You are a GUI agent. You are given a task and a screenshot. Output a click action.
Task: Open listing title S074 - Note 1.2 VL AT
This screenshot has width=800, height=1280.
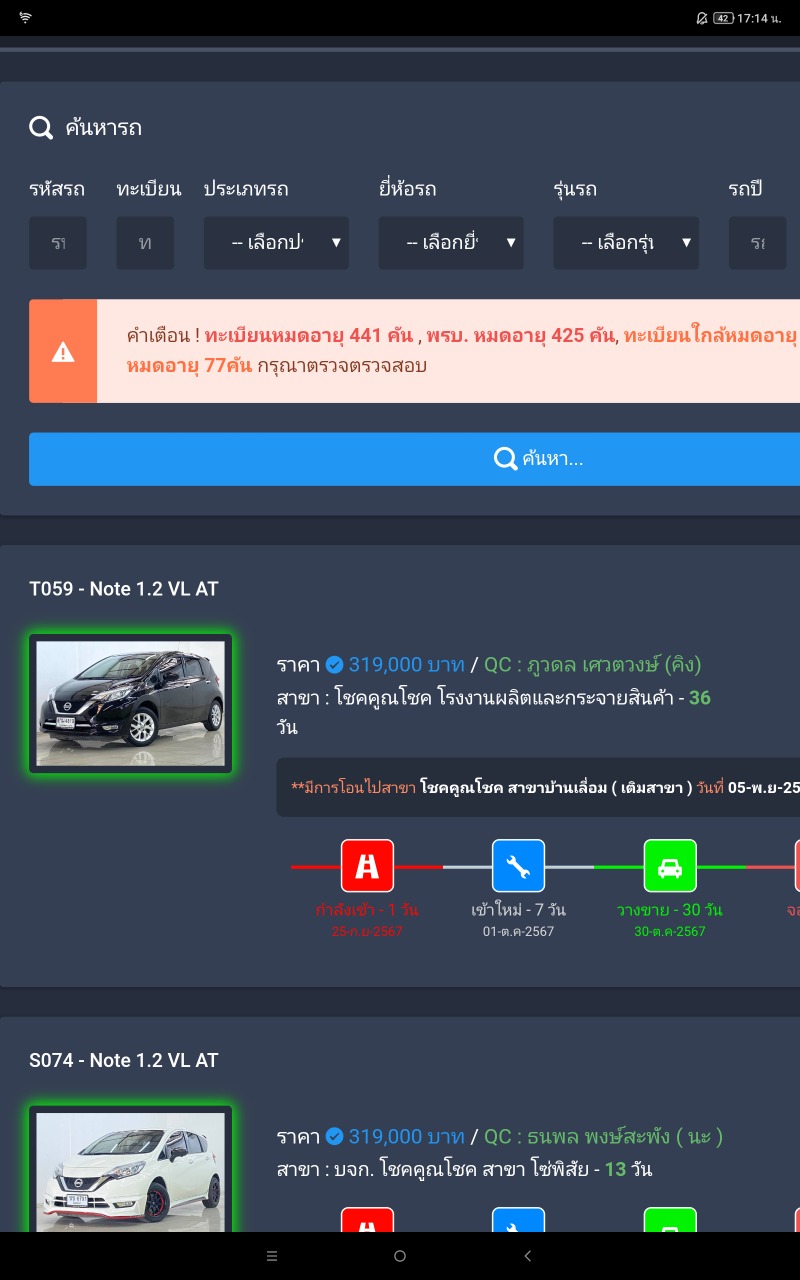124,1061
